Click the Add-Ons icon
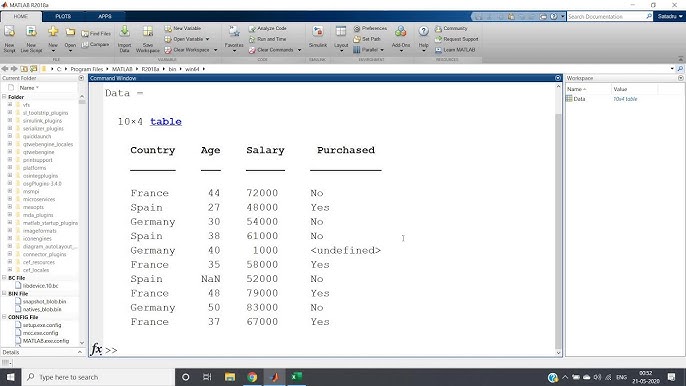This screenshot has width=686, height=386. [x=401, y=32]
